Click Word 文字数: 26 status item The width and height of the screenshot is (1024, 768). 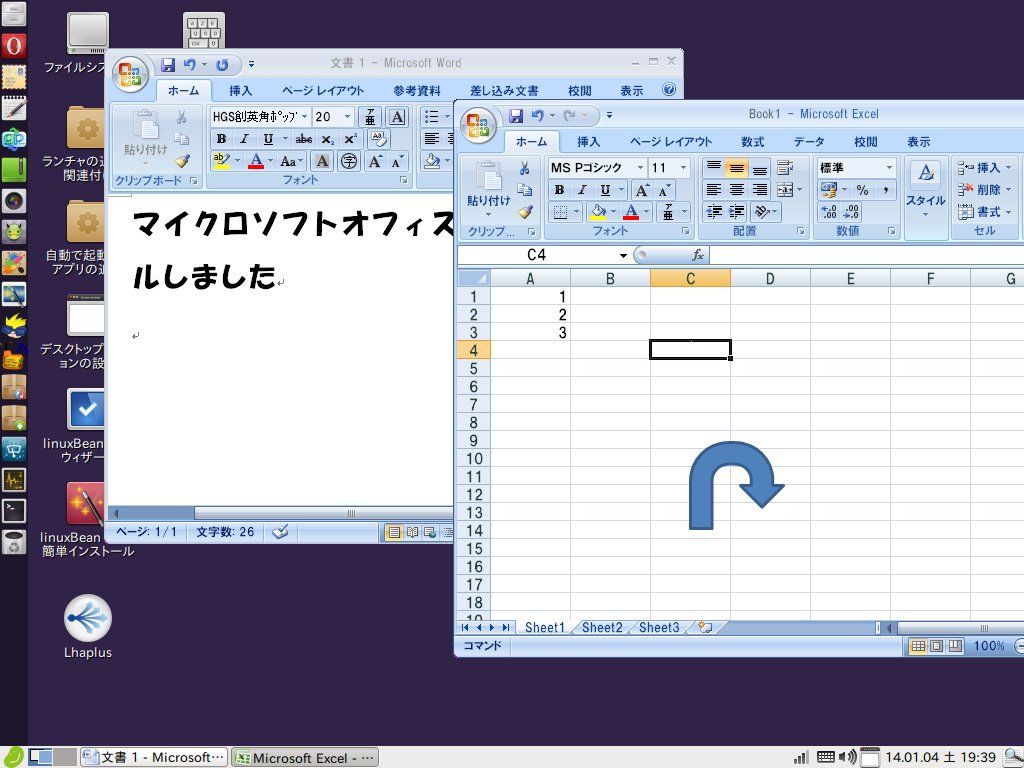coord(225,532)
